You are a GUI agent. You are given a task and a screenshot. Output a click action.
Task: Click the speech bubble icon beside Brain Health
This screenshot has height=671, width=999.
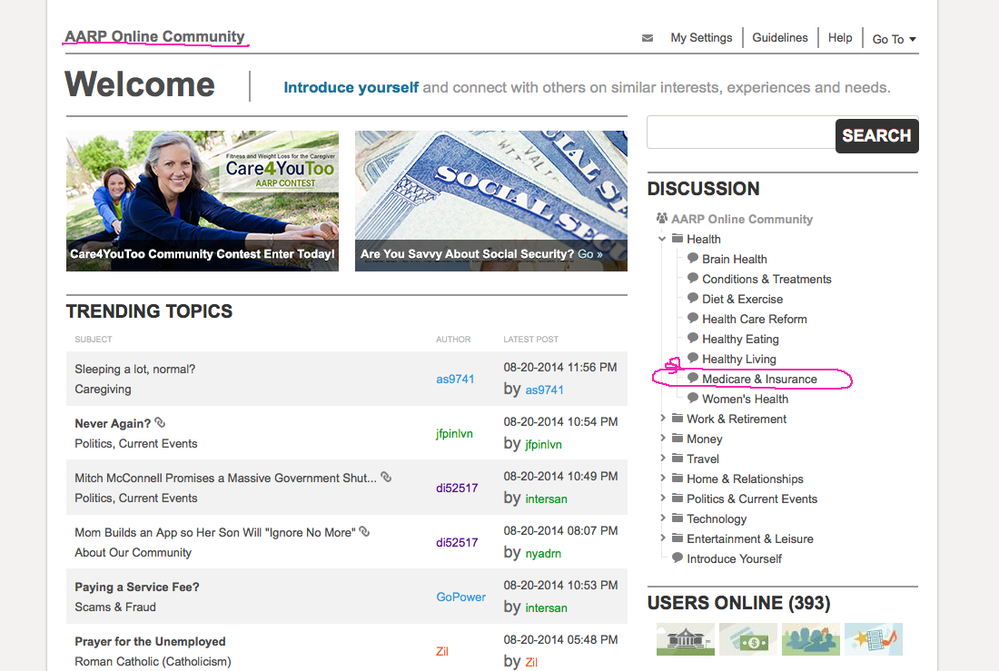click(x=692, y=258)
